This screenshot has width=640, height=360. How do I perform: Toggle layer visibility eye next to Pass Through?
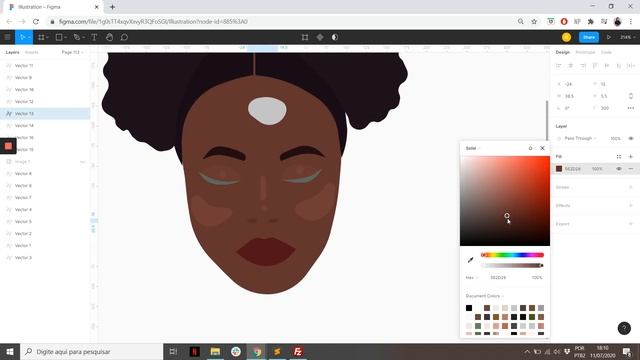coord(631,138)
